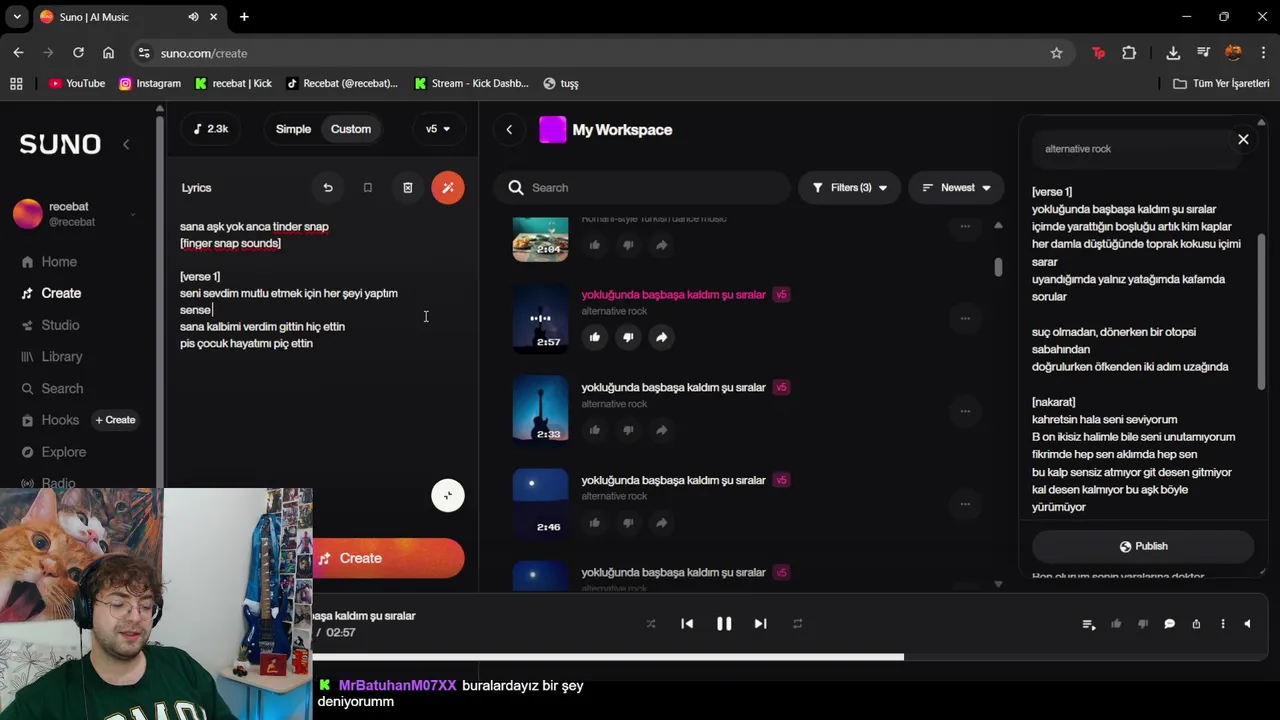Image resolution: width=1280 pixels, height=720 pixels.
Task: Share the 2:46 moon thumbnail song
Action: [661, 522]
